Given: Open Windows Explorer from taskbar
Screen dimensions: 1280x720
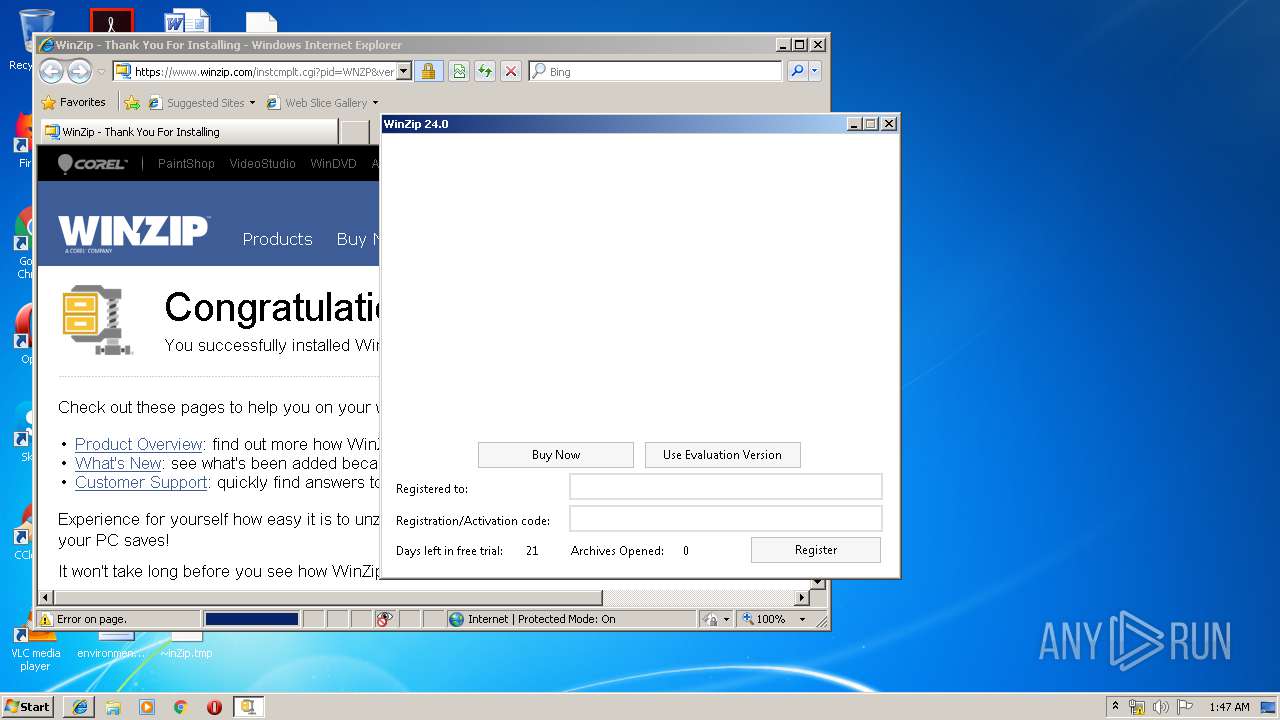Looking at the screenshot, I should [113, 707].
